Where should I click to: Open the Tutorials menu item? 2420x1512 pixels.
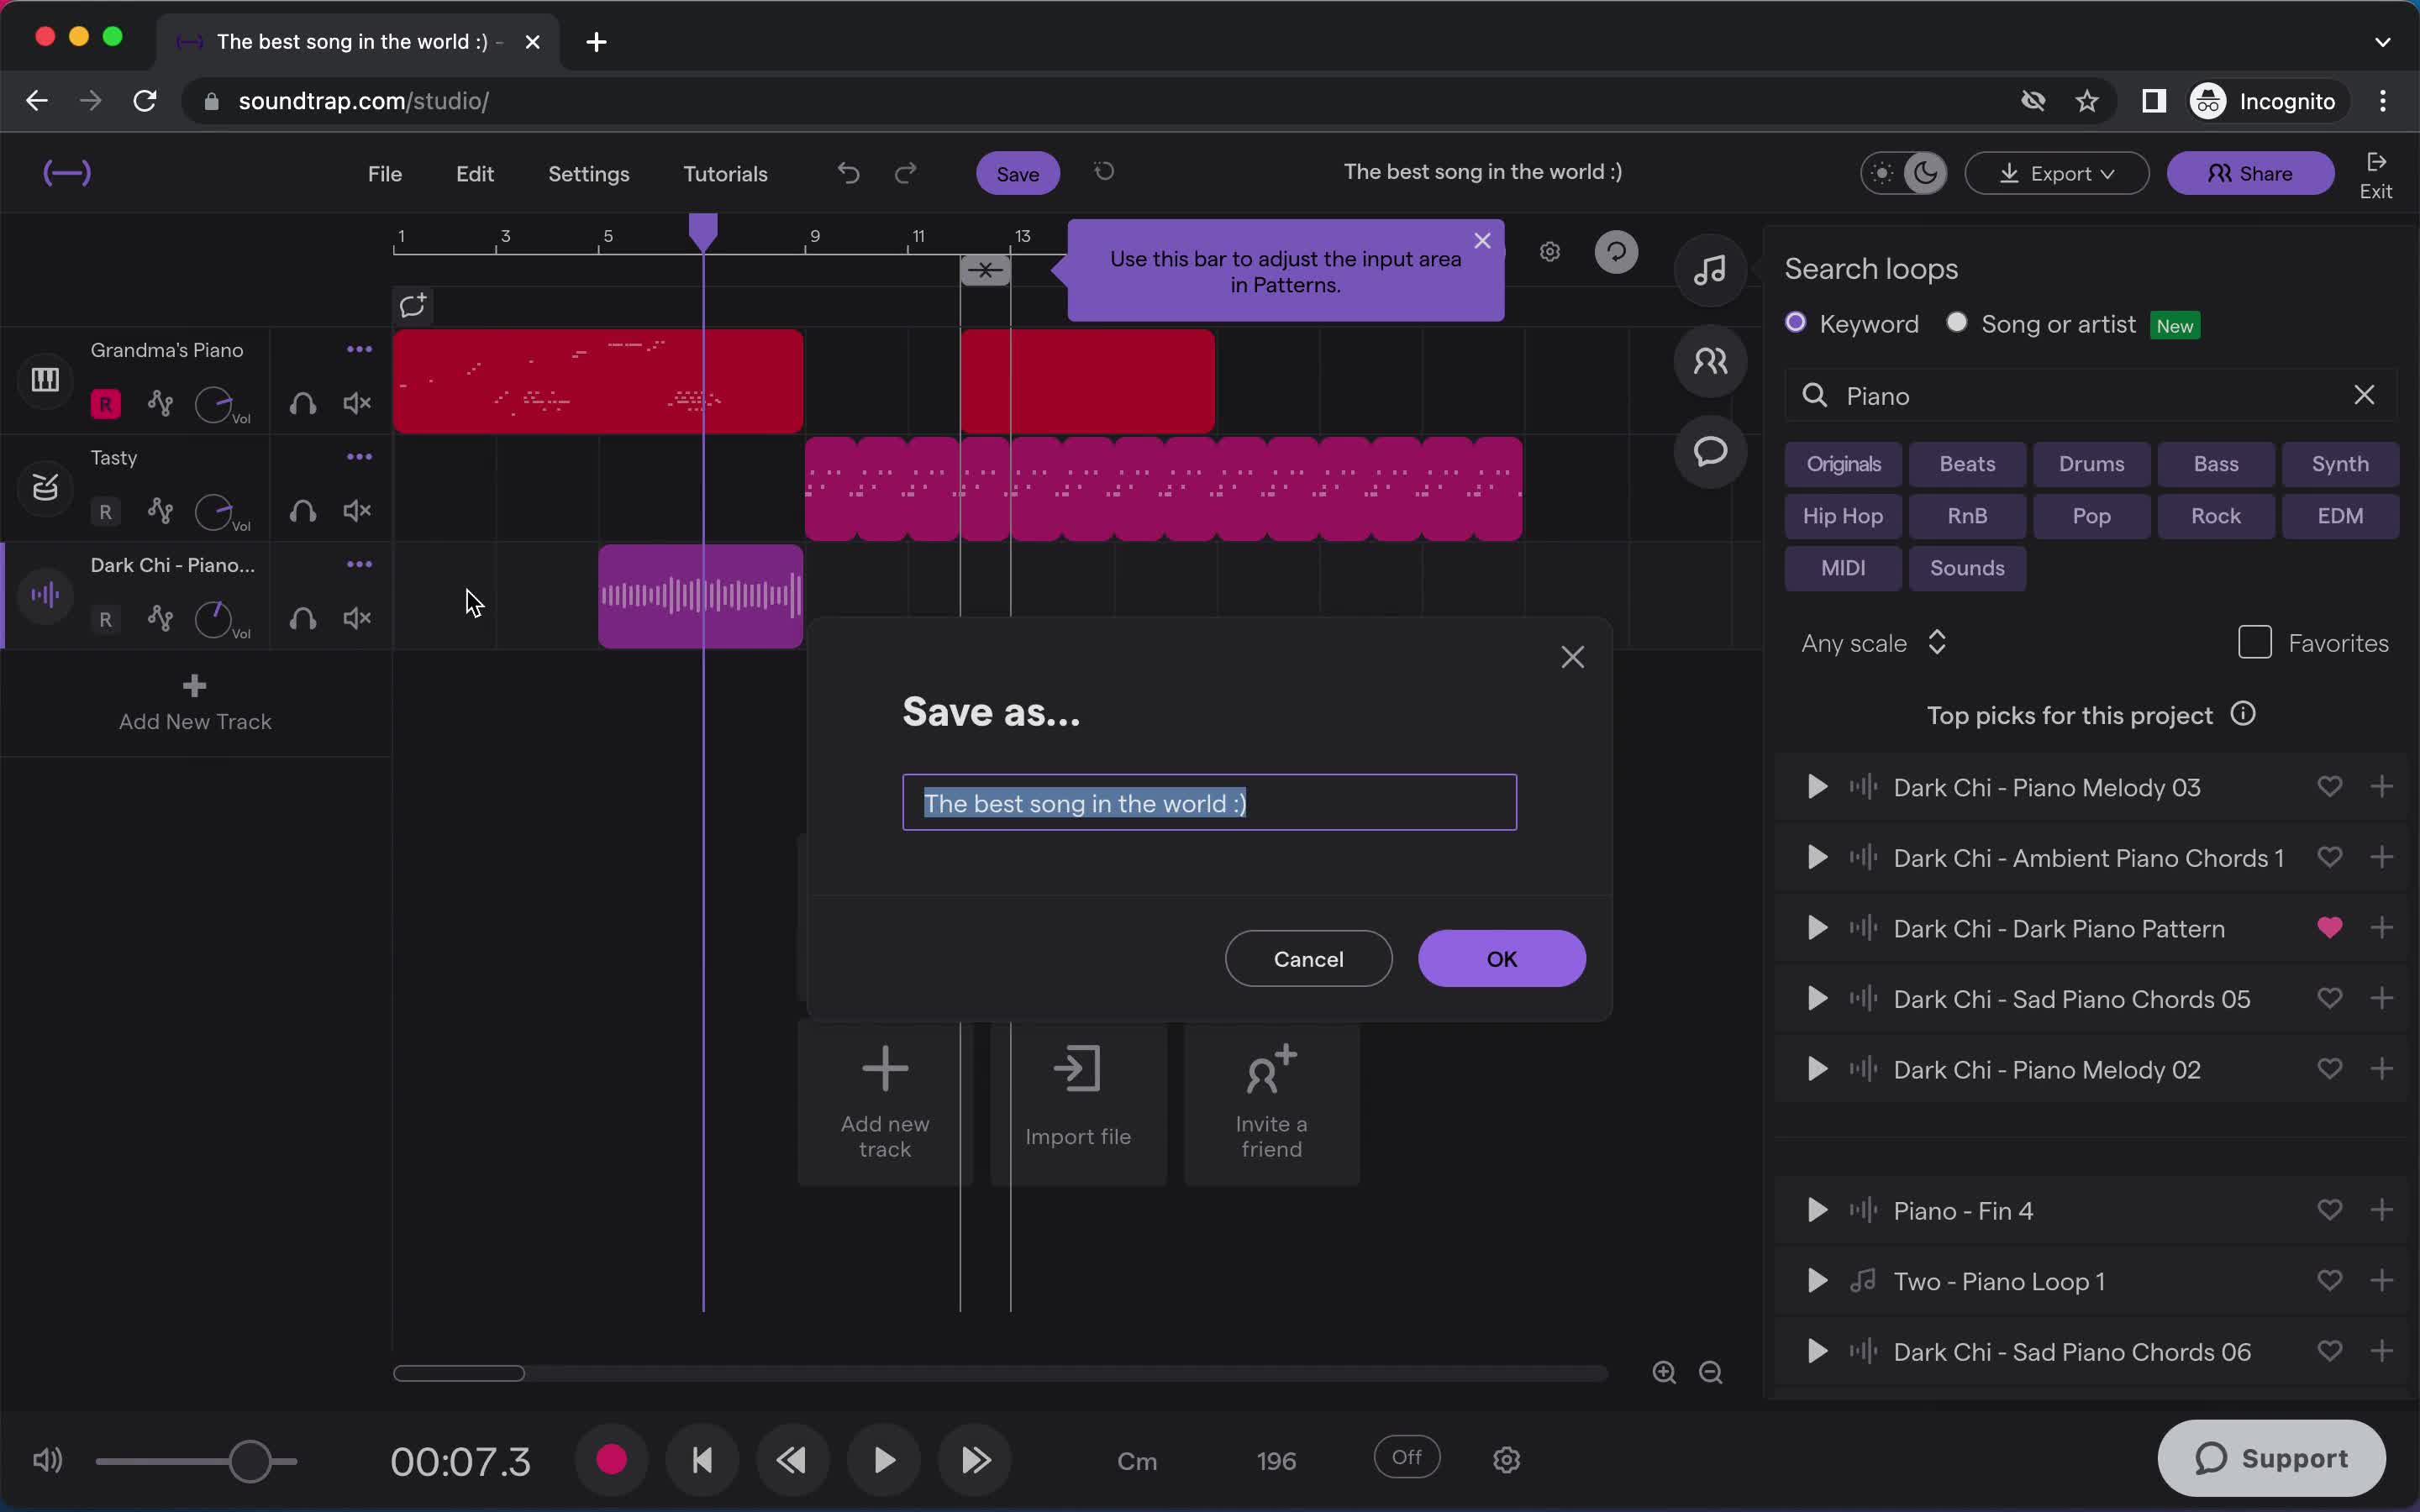point(725,172)
